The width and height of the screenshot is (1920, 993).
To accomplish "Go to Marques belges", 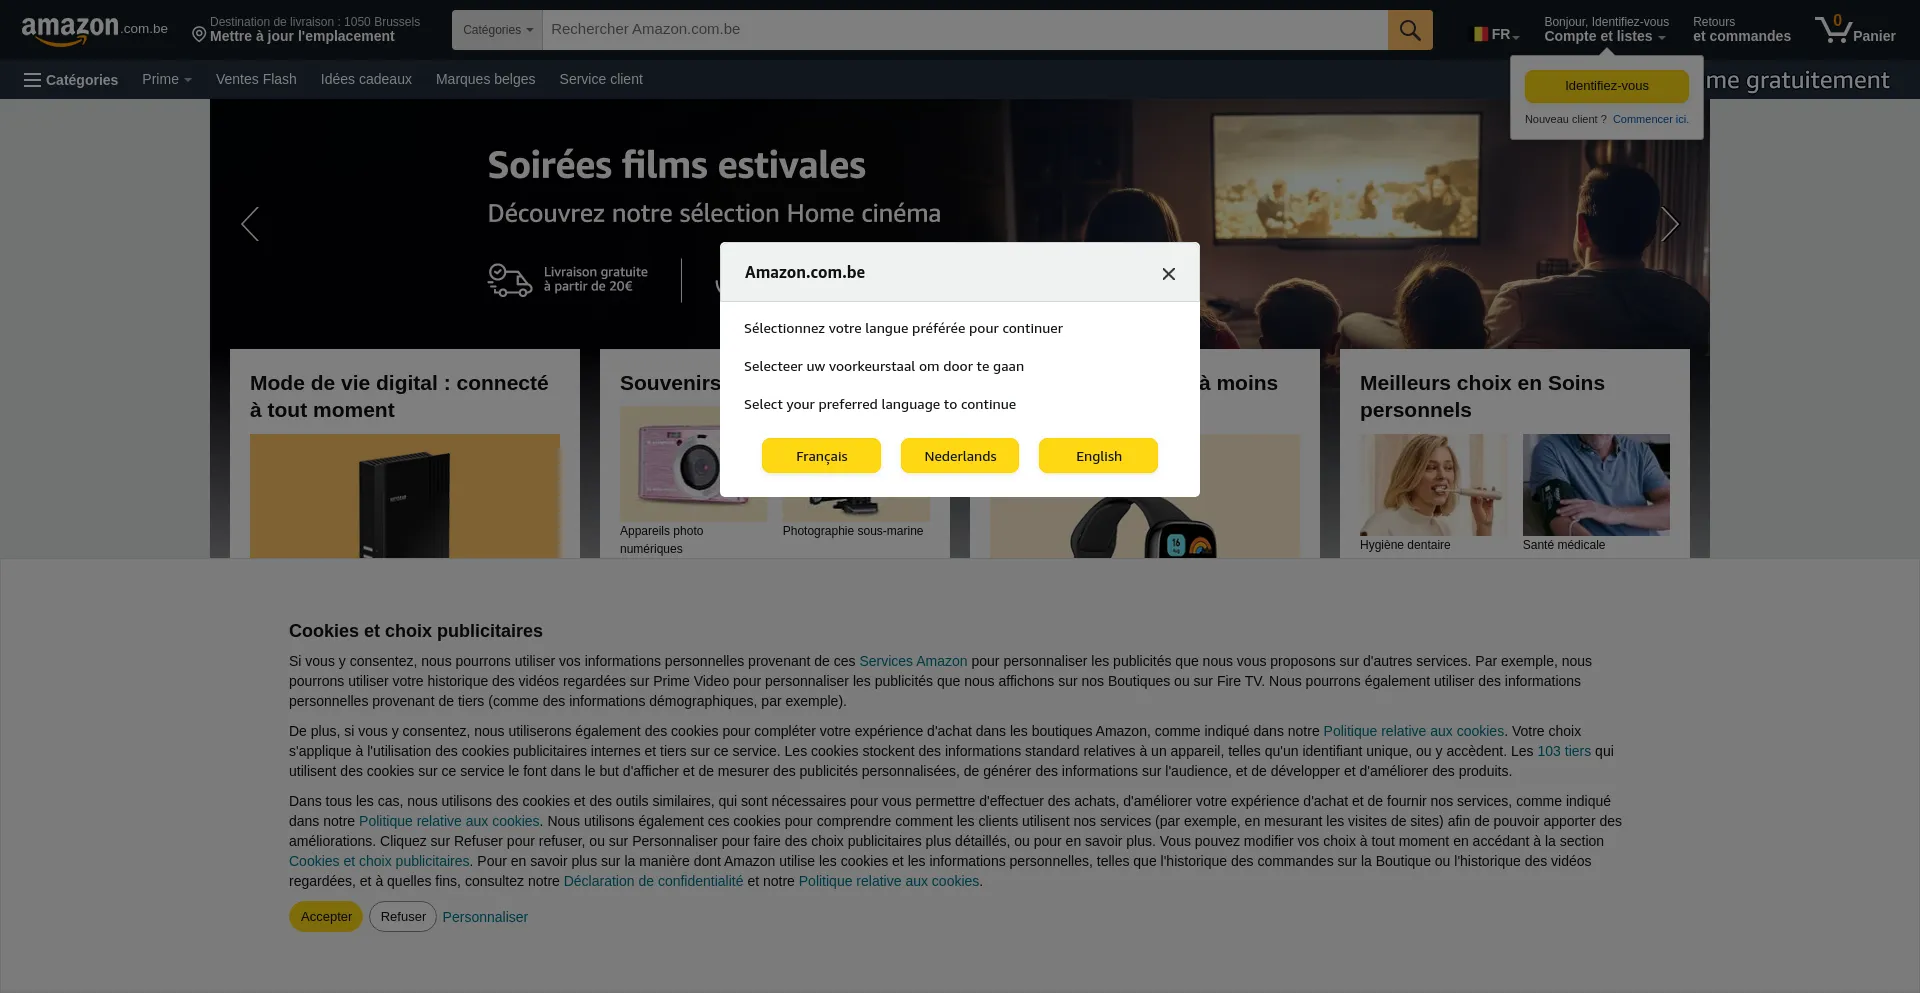I will tap(485, 79).
